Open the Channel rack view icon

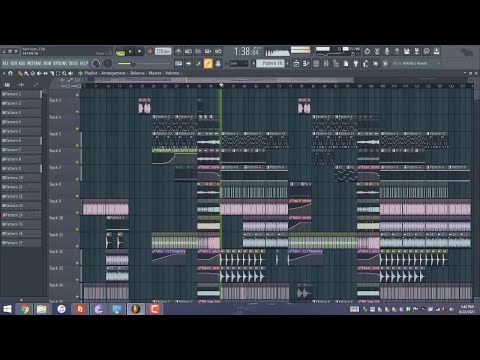click(x=316, y=63)
